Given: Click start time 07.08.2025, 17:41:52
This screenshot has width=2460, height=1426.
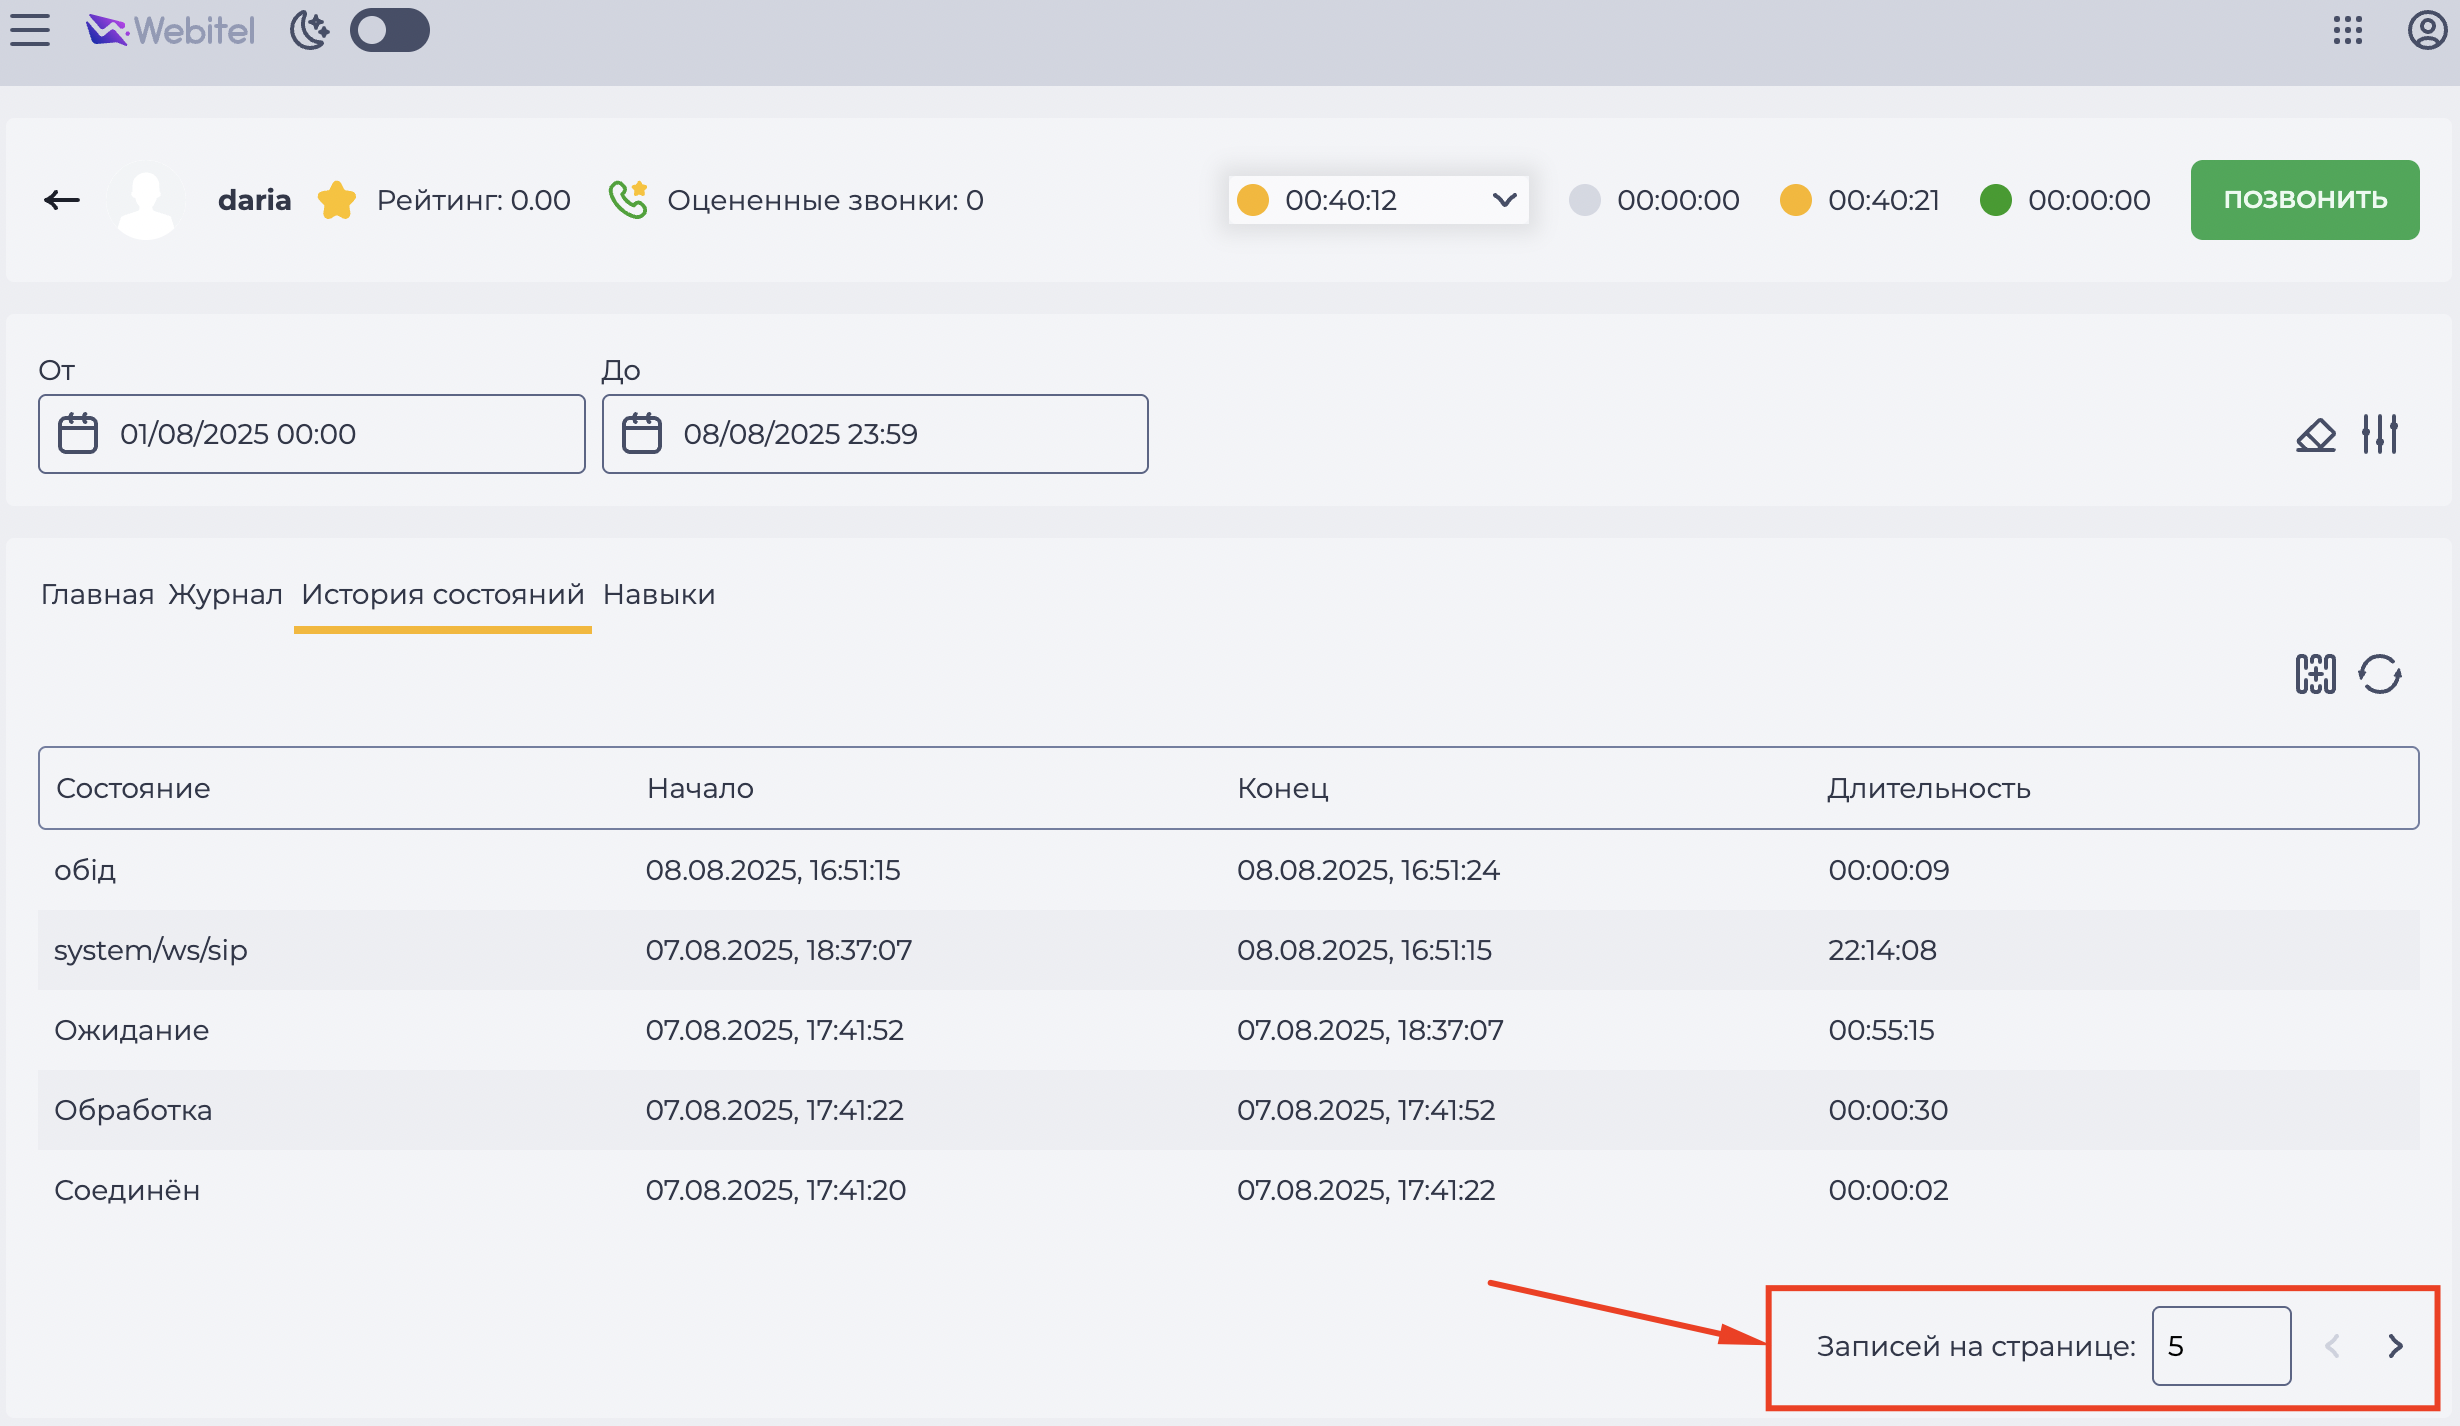Looking at the screenshot, I should point(774,1030).
